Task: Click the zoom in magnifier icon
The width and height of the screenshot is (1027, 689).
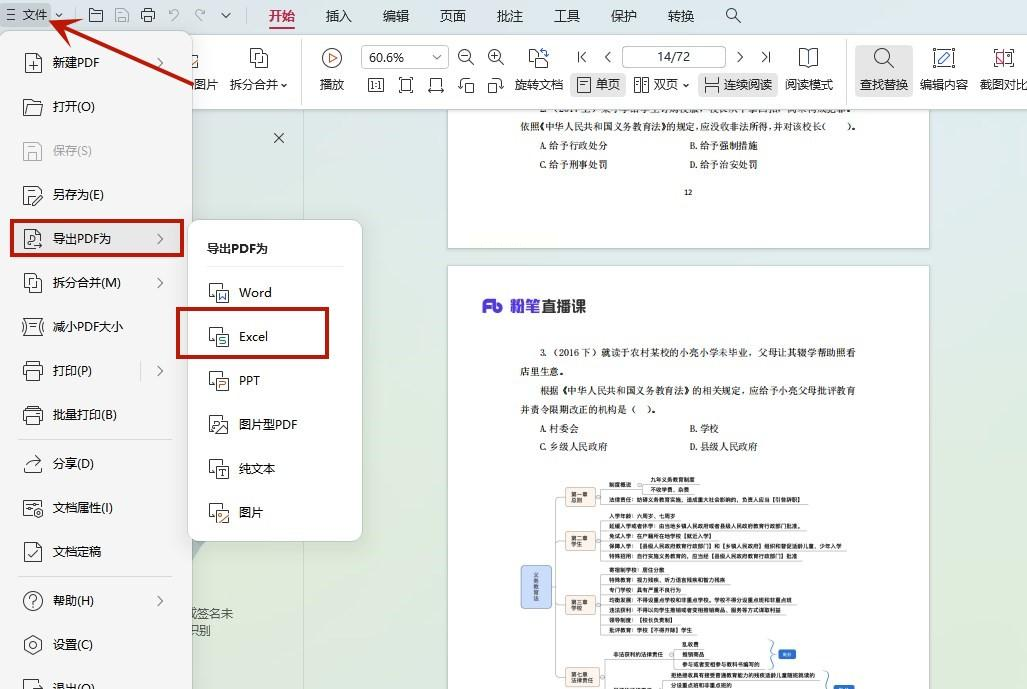Action: pyautogui.click(x=496, y=57)
